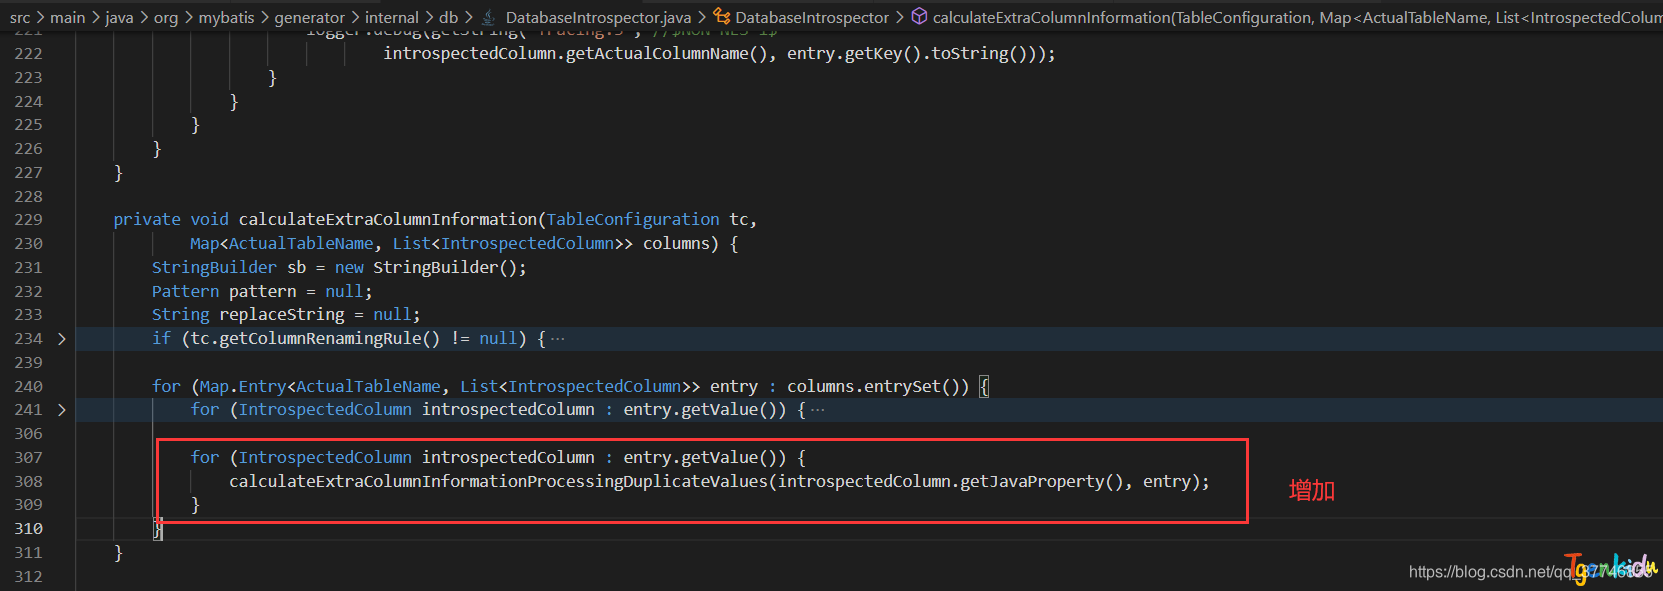Click the method cube icon in breadcrumb

[x=919, y=17]
